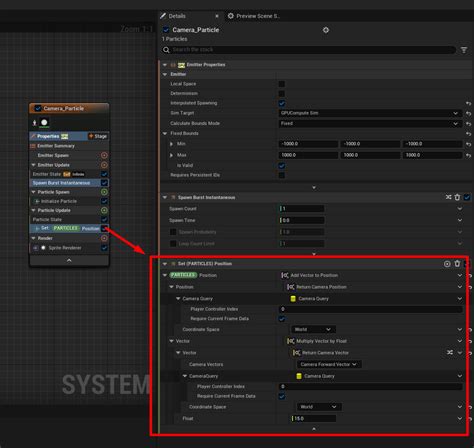Toggle Sprite Renderer enabled checkbox in node

104,248
